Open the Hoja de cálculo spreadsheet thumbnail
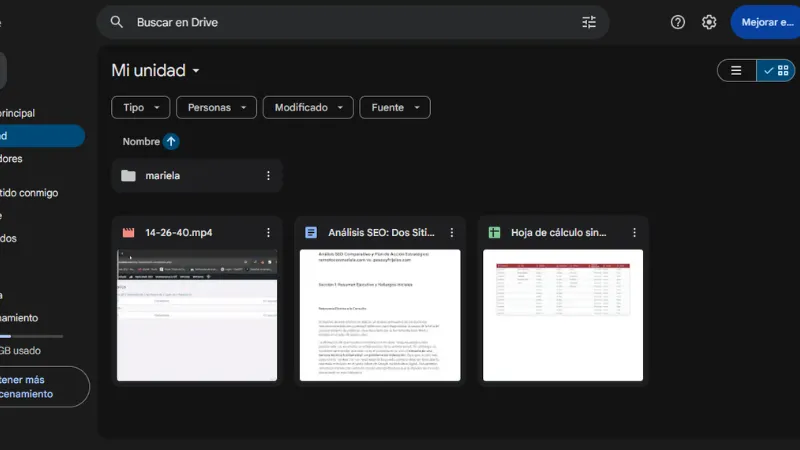 [x=563, y=315]
